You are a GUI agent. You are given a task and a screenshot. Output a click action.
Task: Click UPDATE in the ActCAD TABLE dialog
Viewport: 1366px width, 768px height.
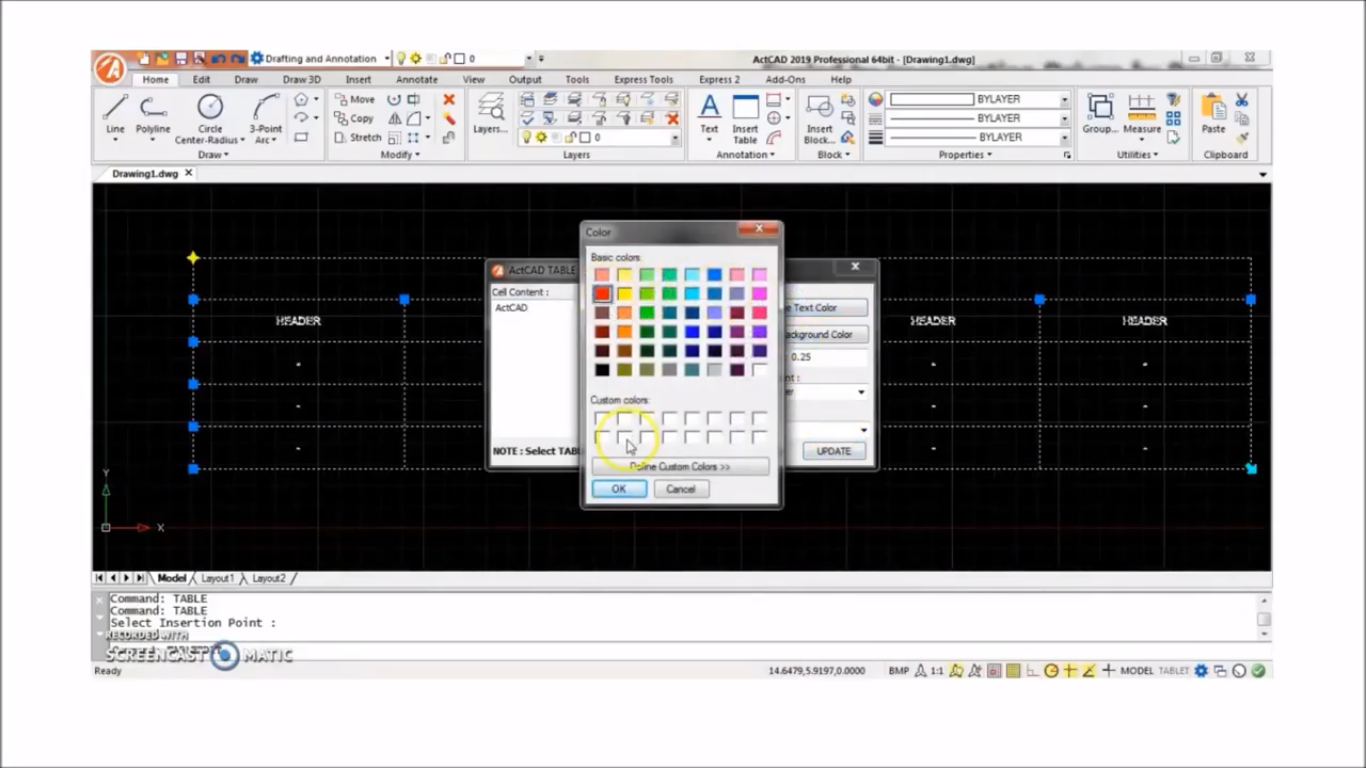point(833,451)
